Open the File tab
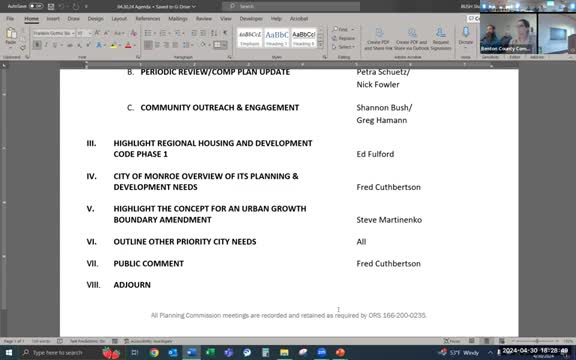The image size is (576, 360). point(10,18)
